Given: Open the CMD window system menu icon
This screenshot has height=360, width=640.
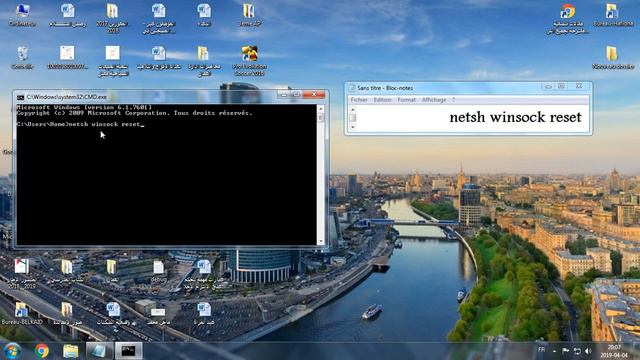Looking at the screenshot, I should [x=20, y=97].
